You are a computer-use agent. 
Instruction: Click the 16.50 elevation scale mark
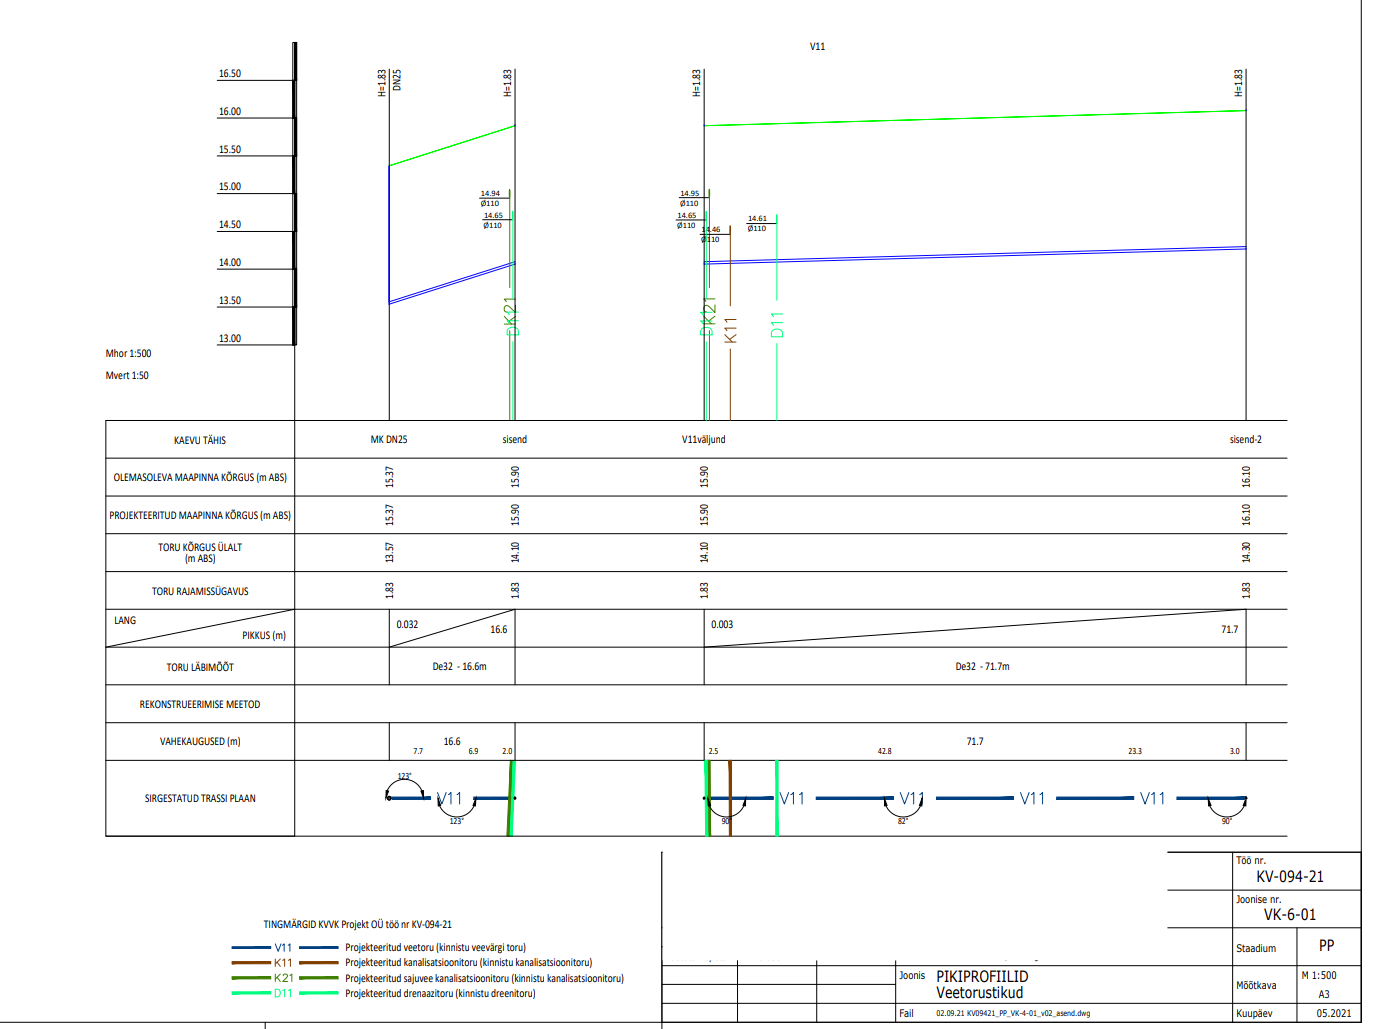pyautogui.click(x=230, y=74)
